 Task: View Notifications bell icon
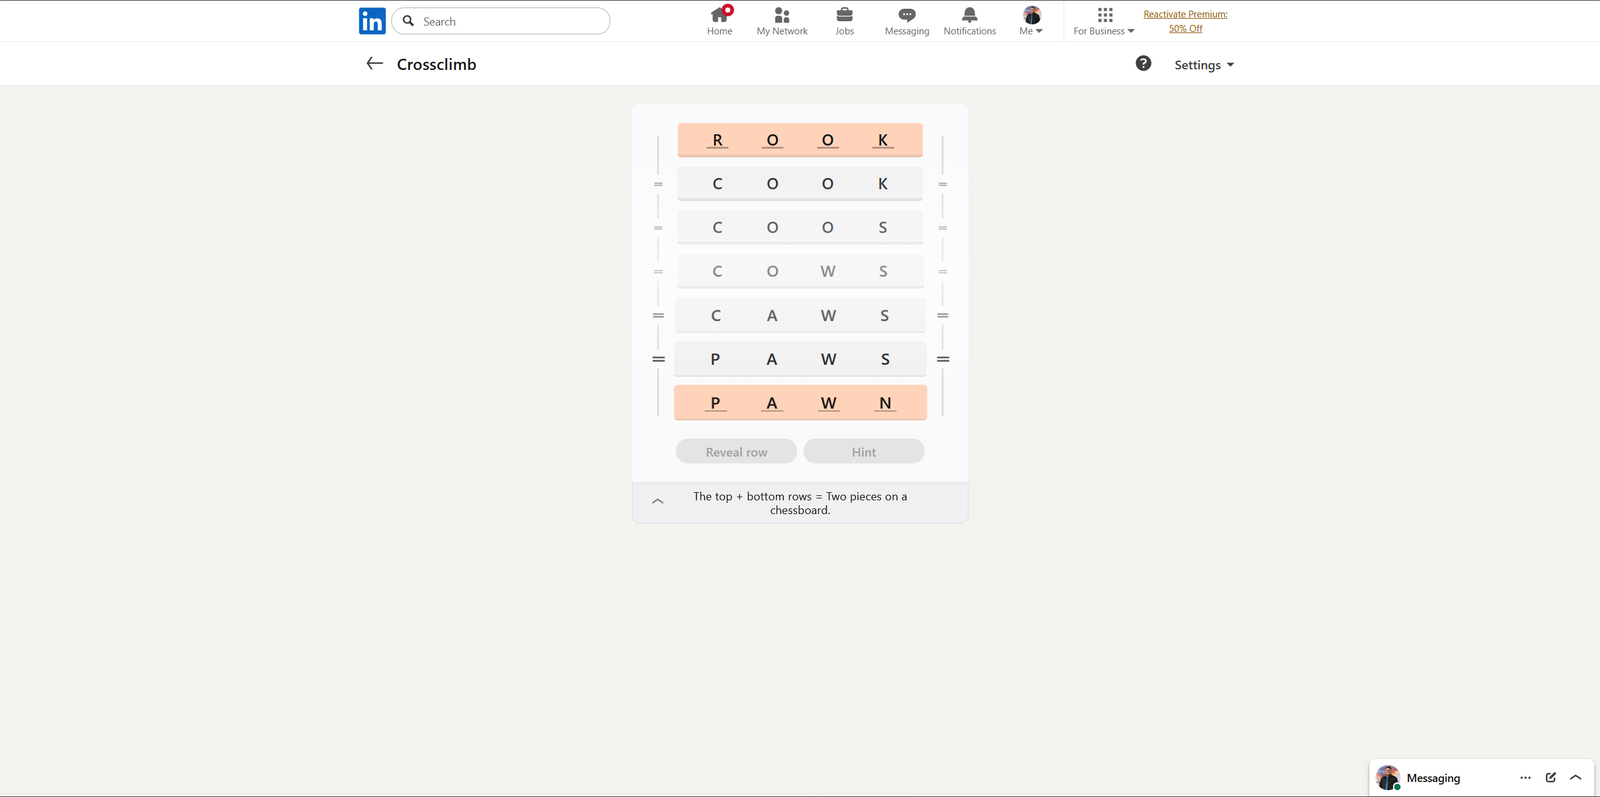click(969, 16)
